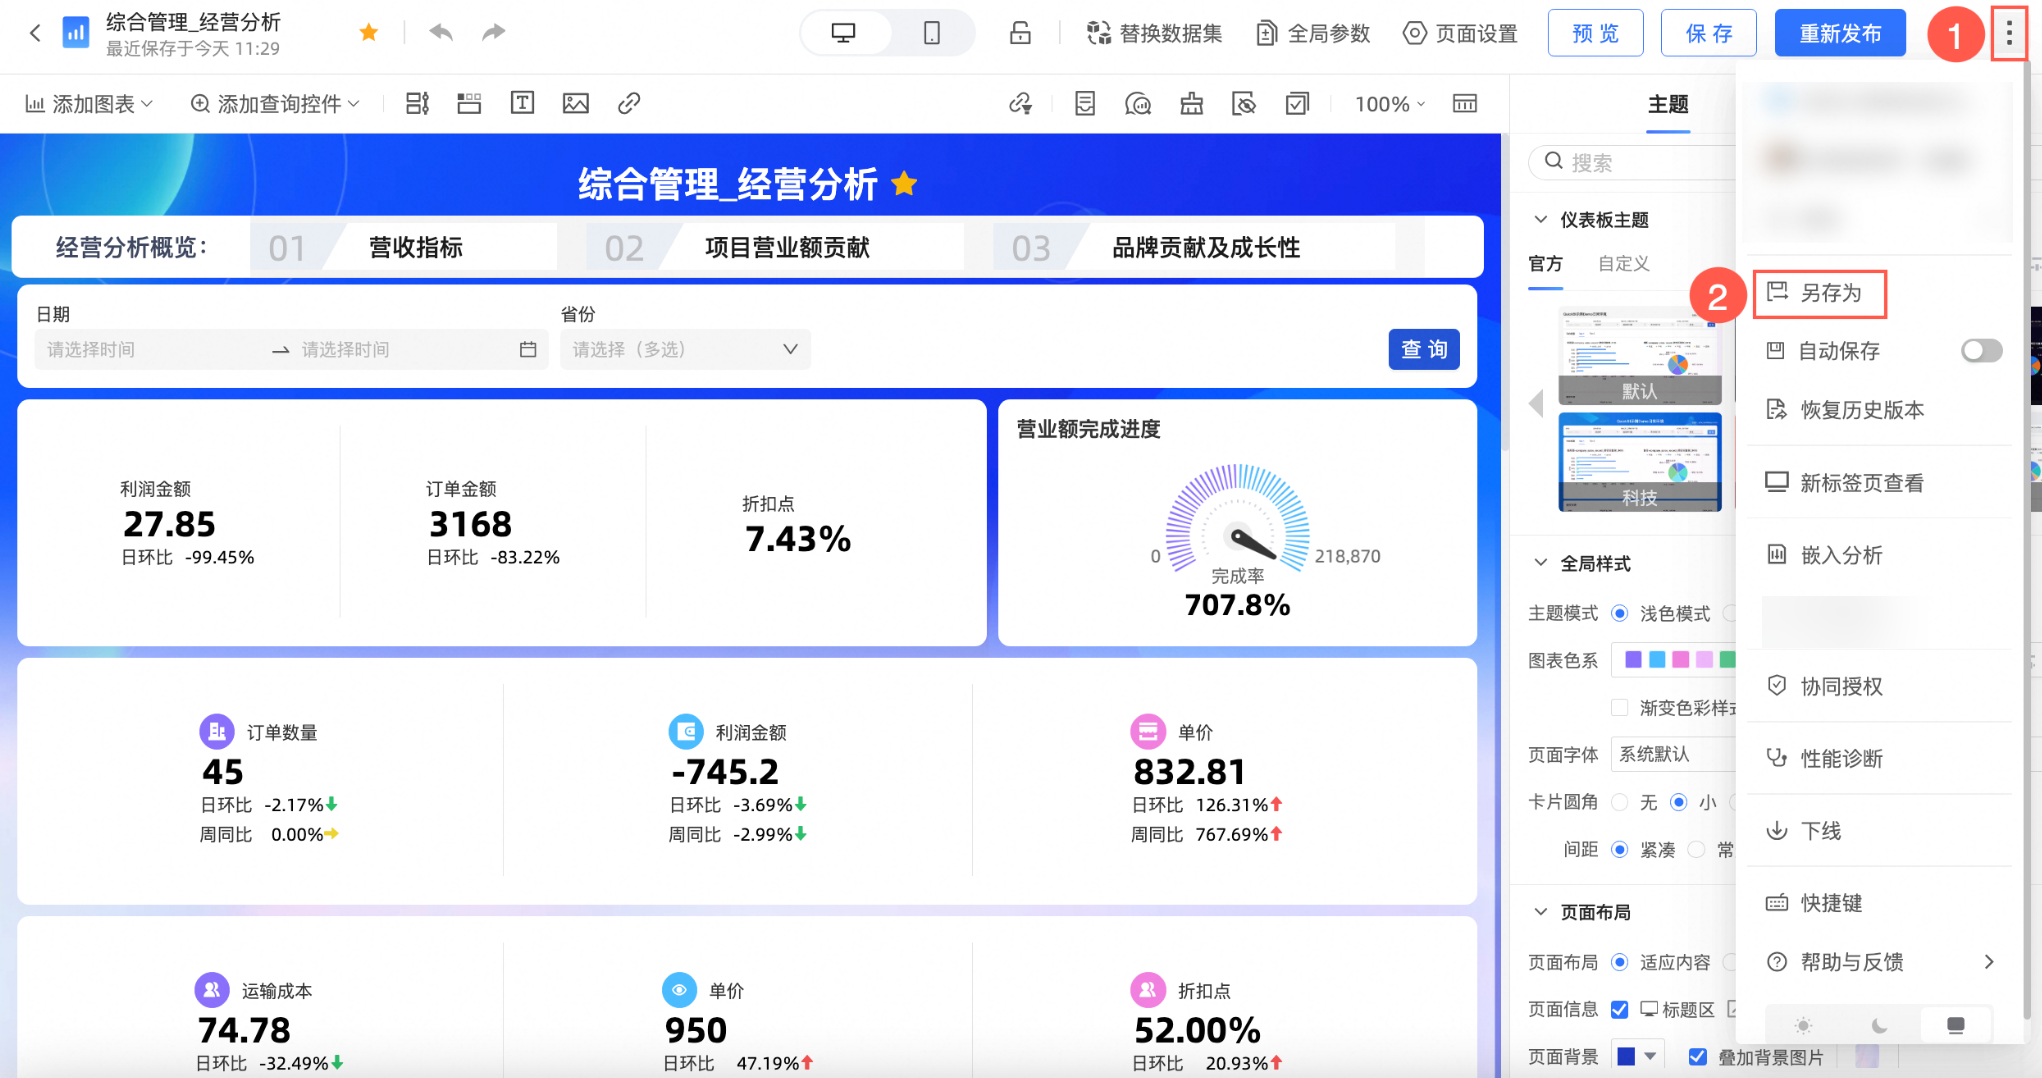Click the favorite star next to the dashboard title
This screenshot has height=1078, width=2042.
point(369,33)
